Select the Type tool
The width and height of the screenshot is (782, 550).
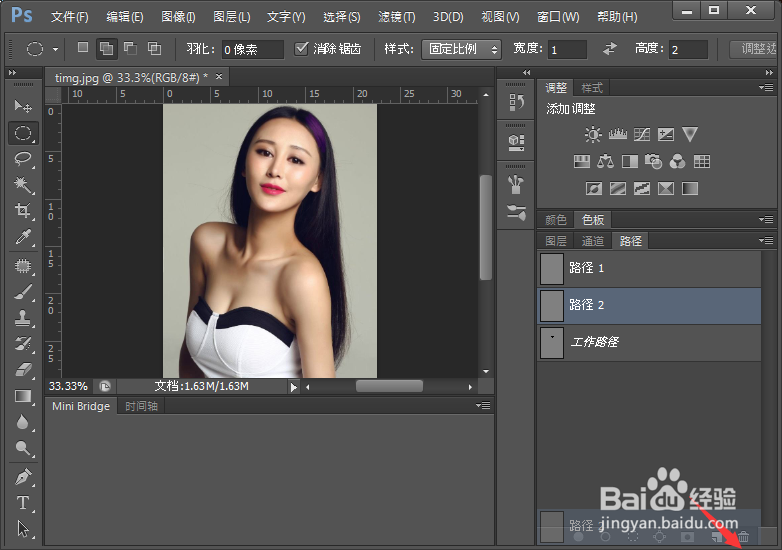click(23, 503)
